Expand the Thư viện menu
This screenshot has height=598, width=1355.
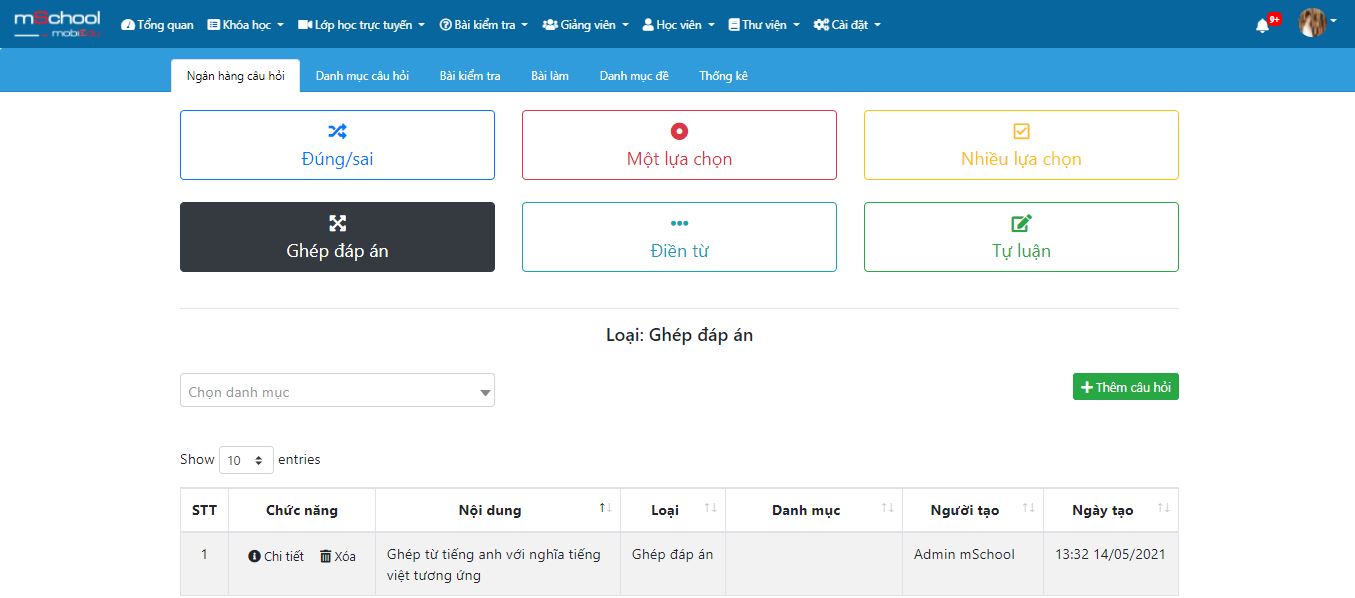(764, 25)
